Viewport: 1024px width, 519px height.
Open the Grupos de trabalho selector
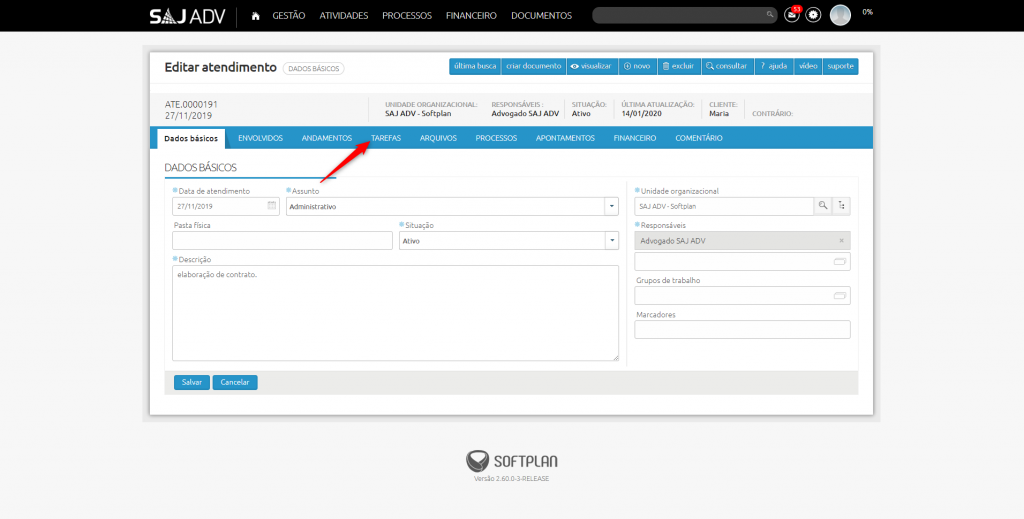(x=840, y=296)
